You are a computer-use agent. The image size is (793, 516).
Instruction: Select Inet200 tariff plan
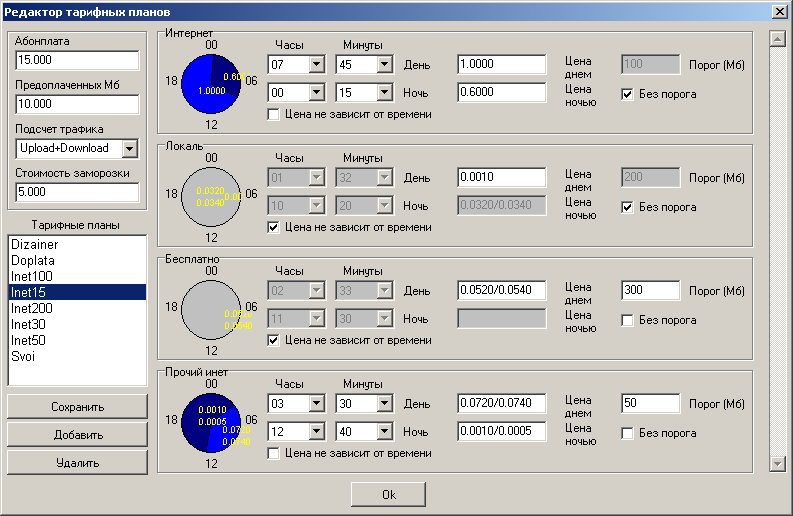[x=32, y=308]
